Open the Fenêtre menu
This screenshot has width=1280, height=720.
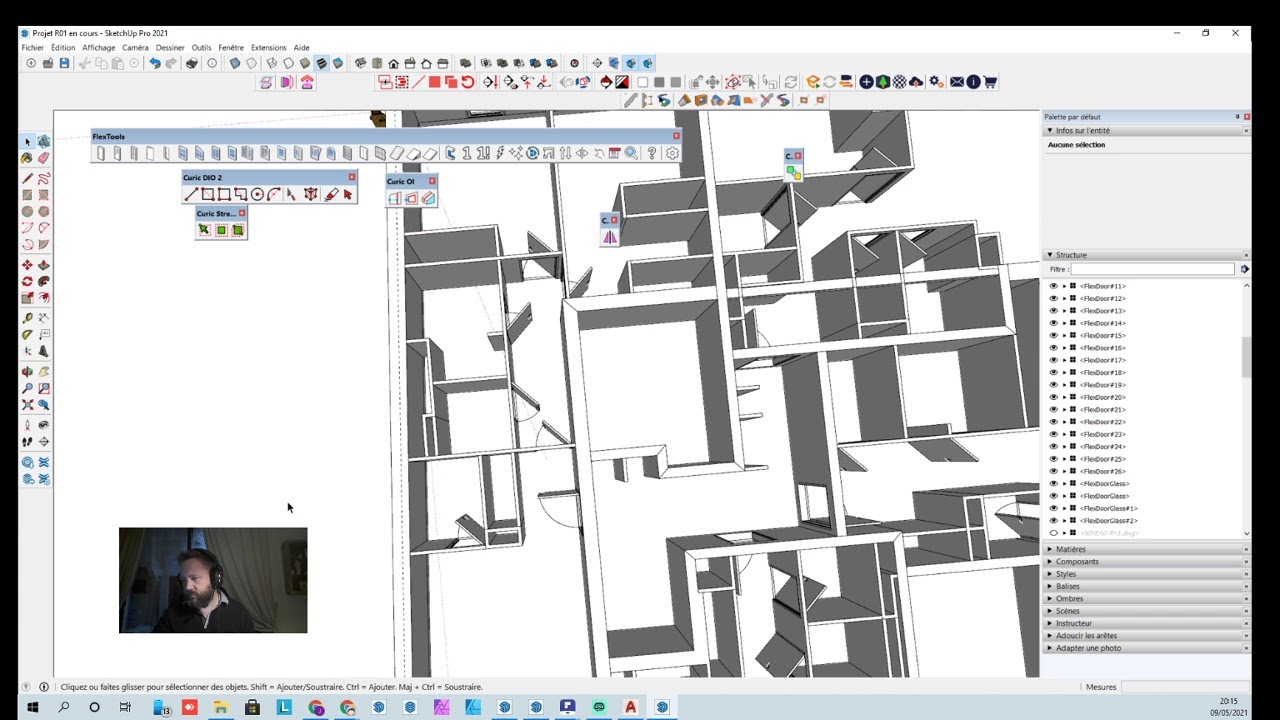click(231, 47)
